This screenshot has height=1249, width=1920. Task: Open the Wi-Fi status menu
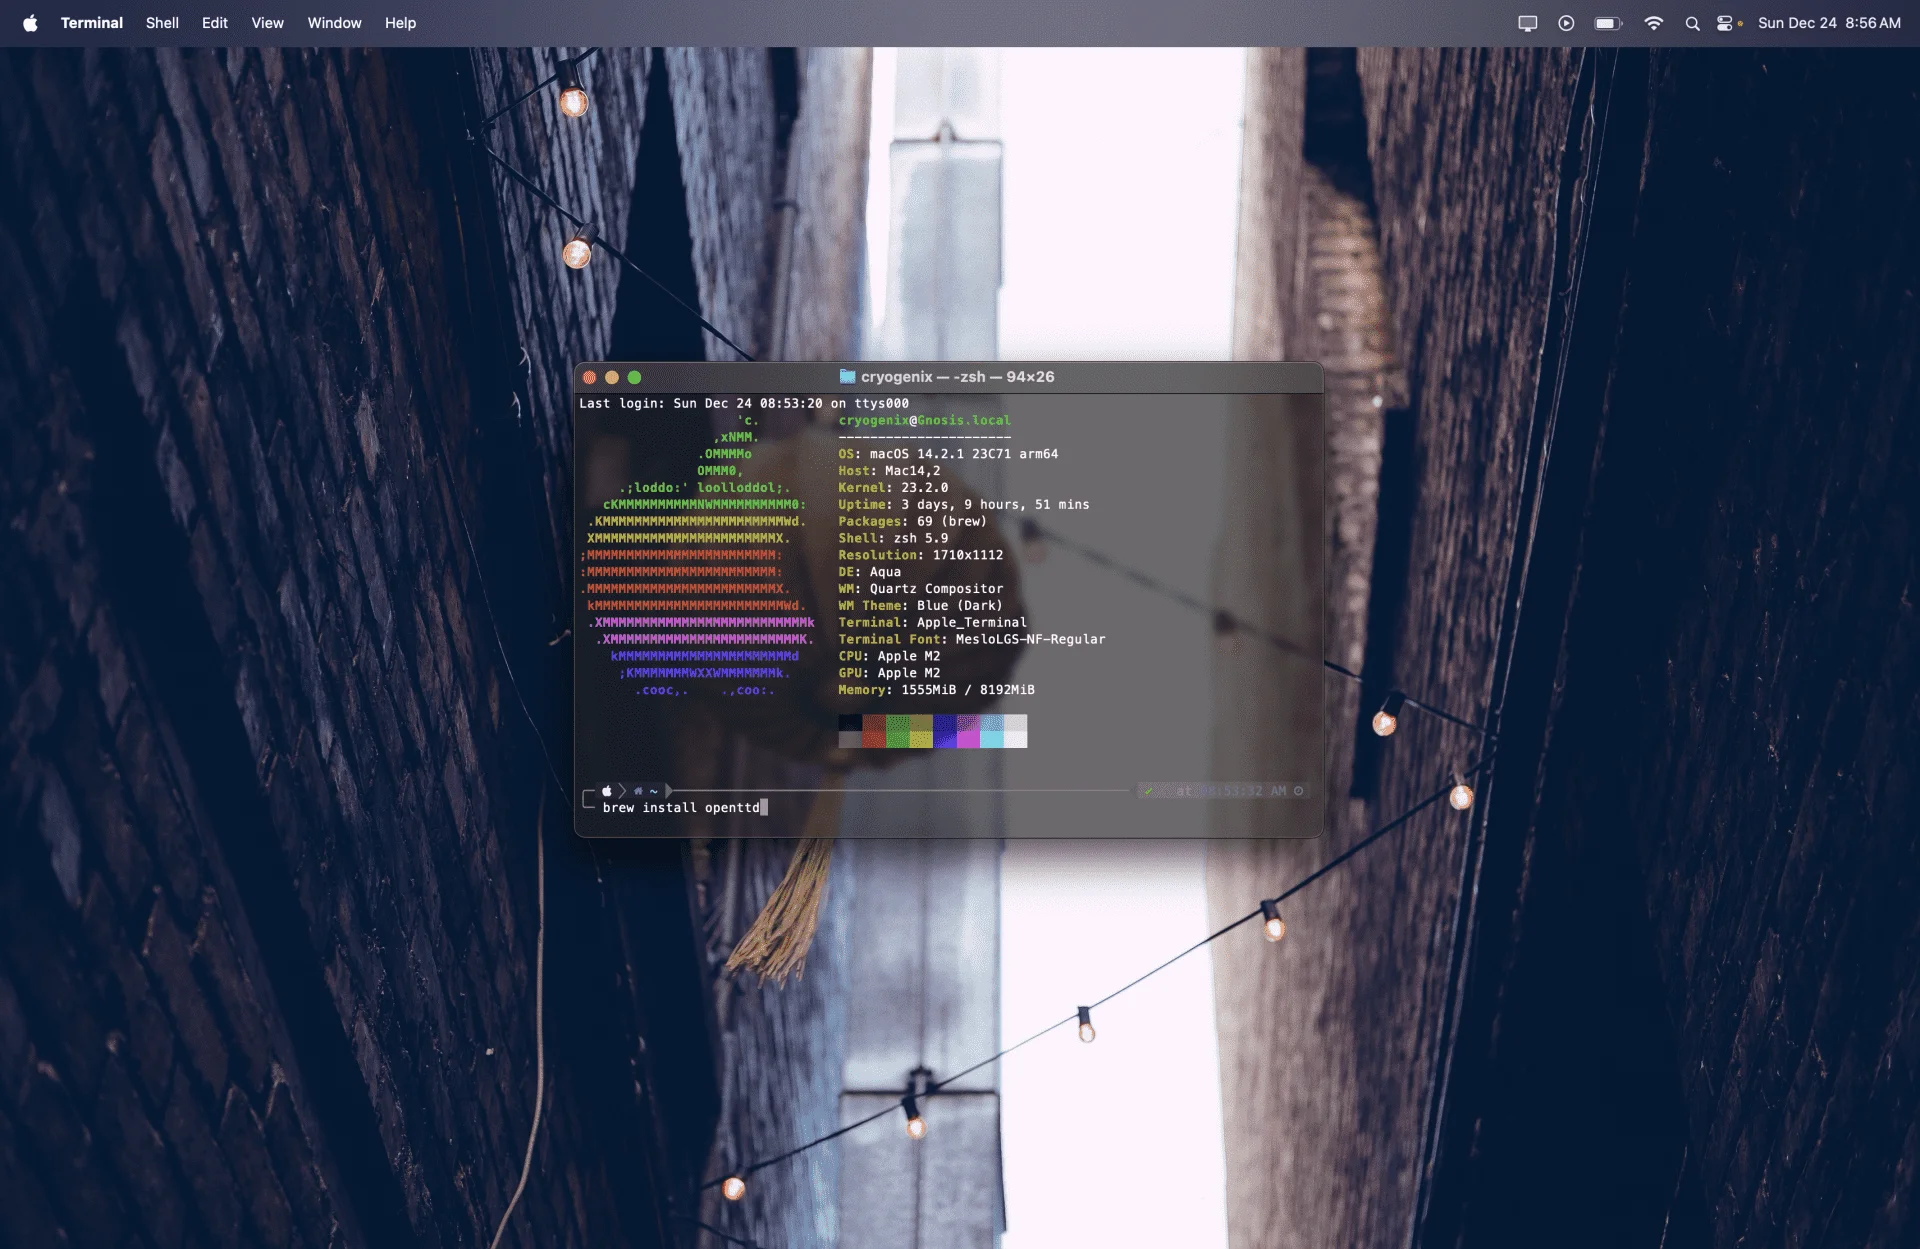1653,23
